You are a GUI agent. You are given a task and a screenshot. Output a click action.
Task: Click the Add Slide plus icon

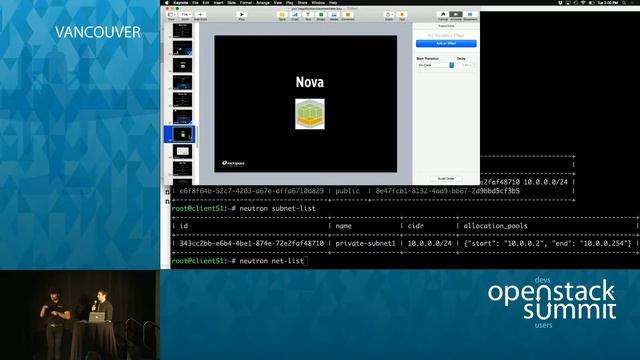200,15
